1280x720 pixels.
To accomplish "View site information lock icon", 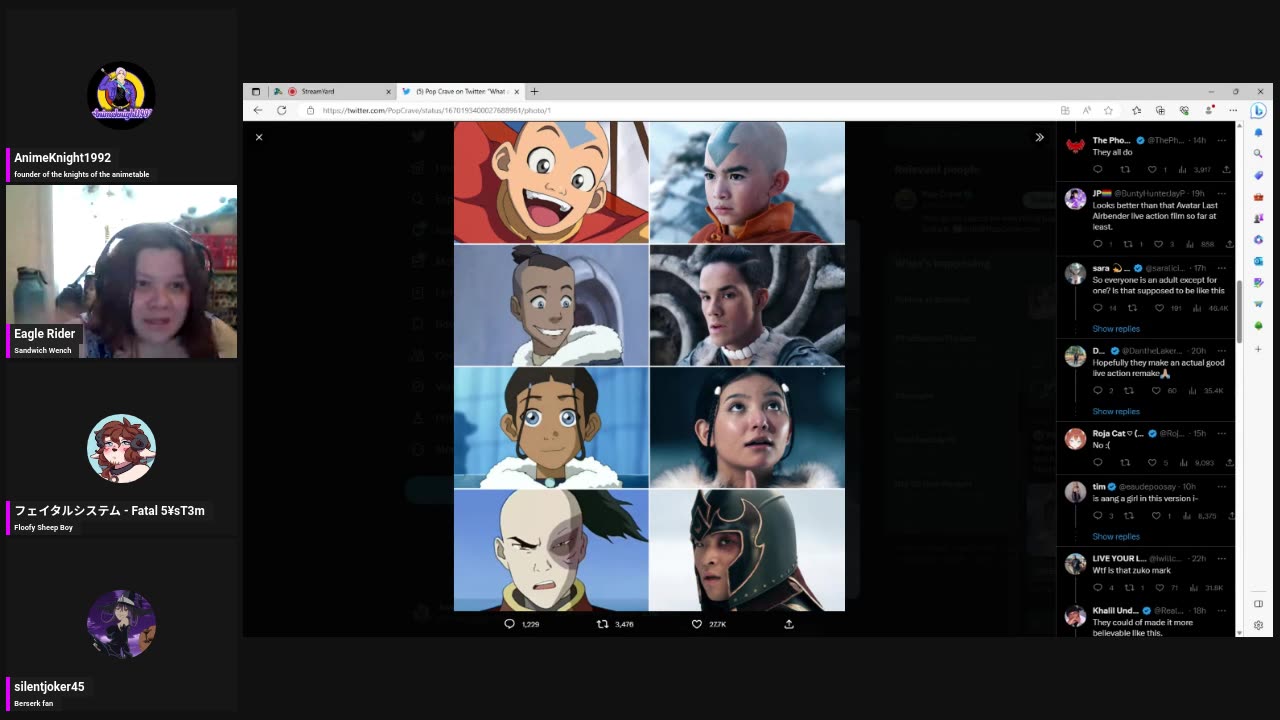I will [310, 110].
